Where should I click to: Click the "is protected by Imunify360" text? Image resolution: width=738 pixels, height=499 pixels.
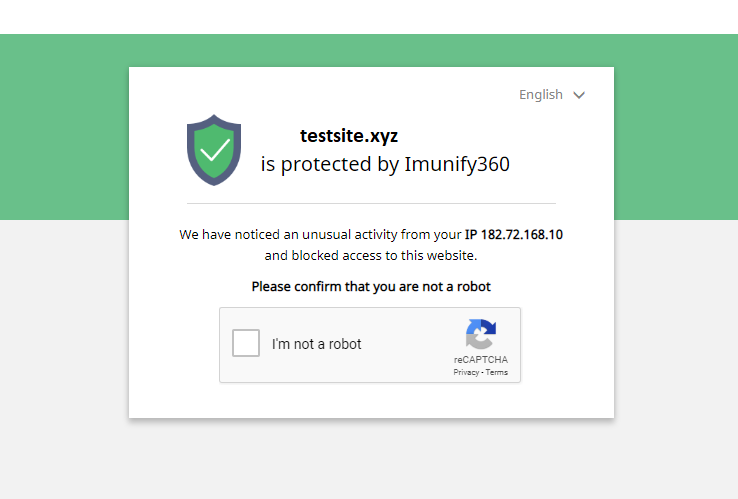pos(385,164)
